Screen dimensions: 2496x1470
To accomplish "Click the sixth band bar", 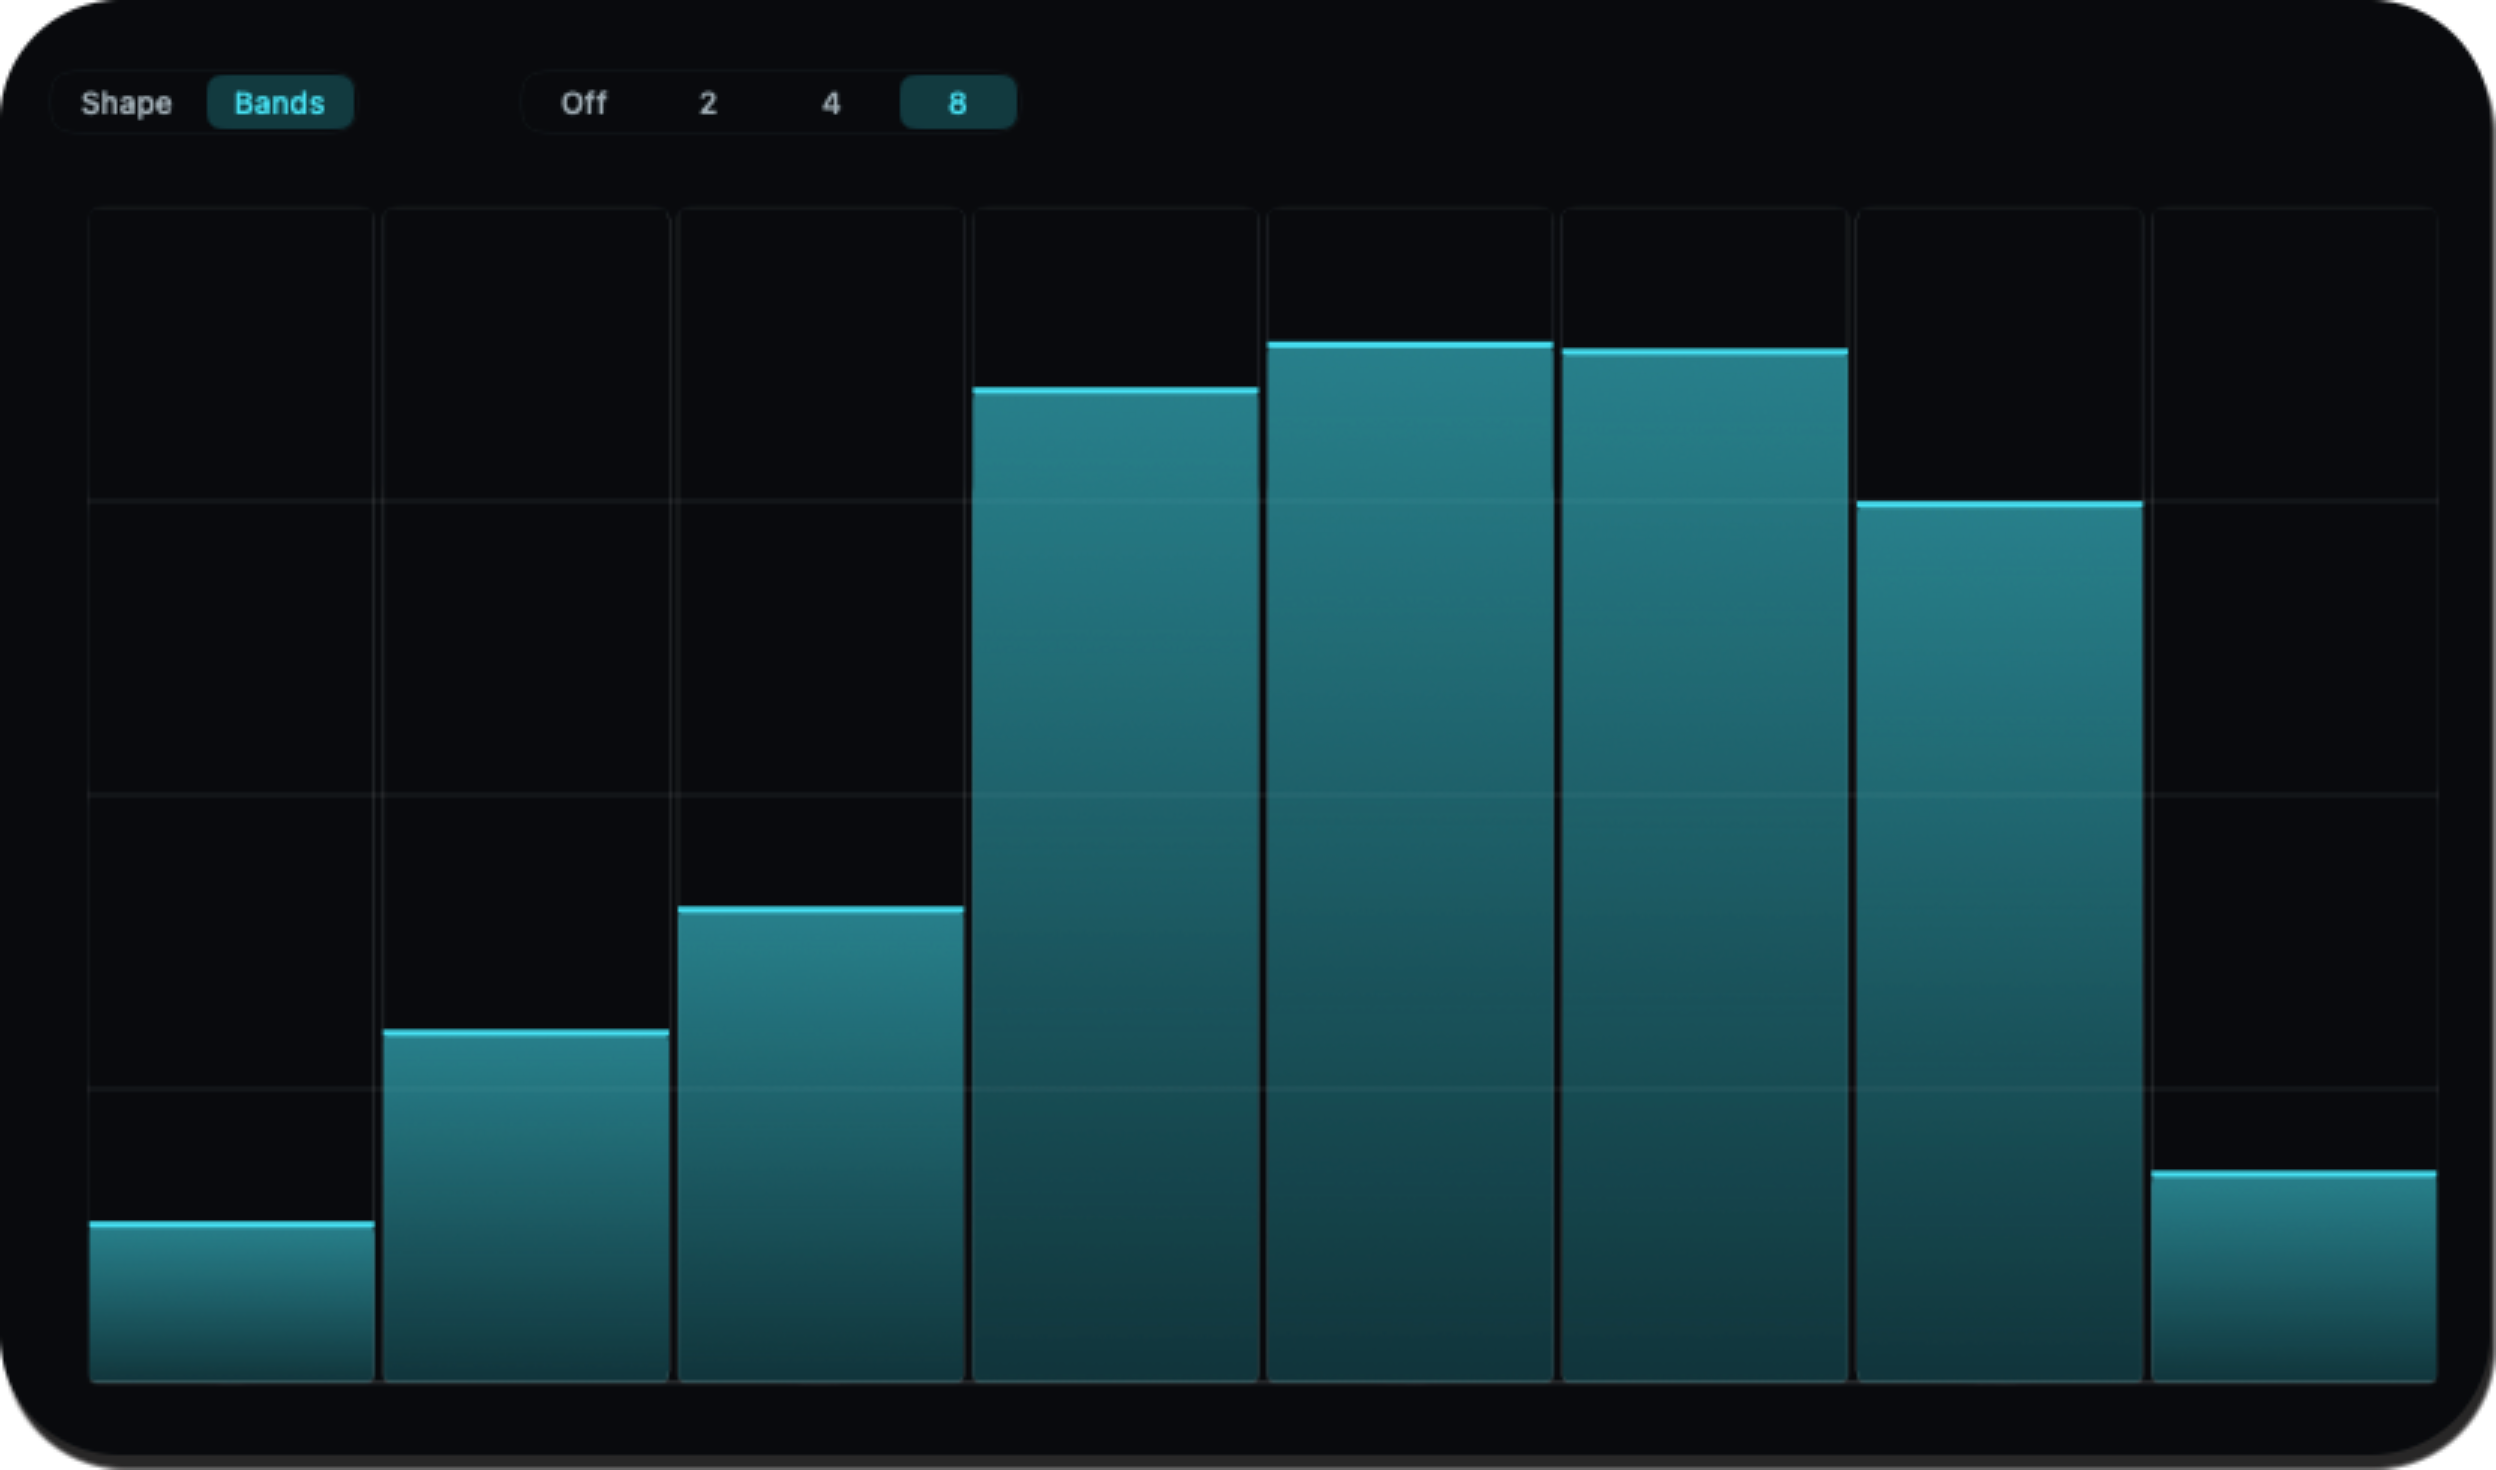I will click(1705, 866).
